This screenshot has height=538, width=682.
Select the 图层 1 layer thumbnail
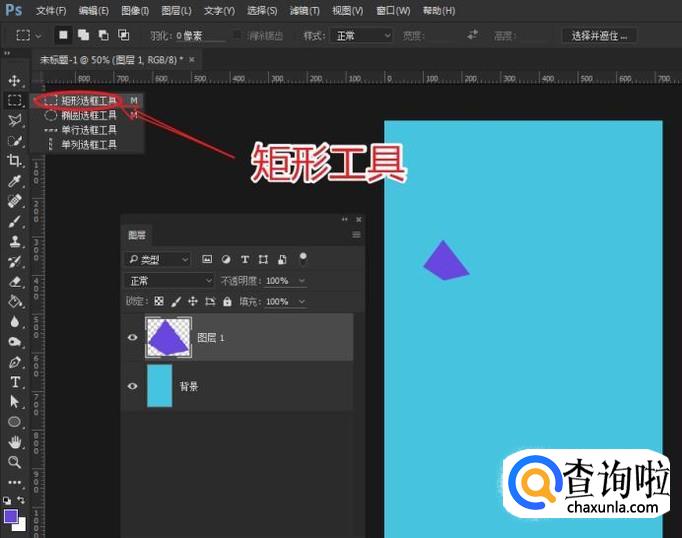click(x=166, y=337)
